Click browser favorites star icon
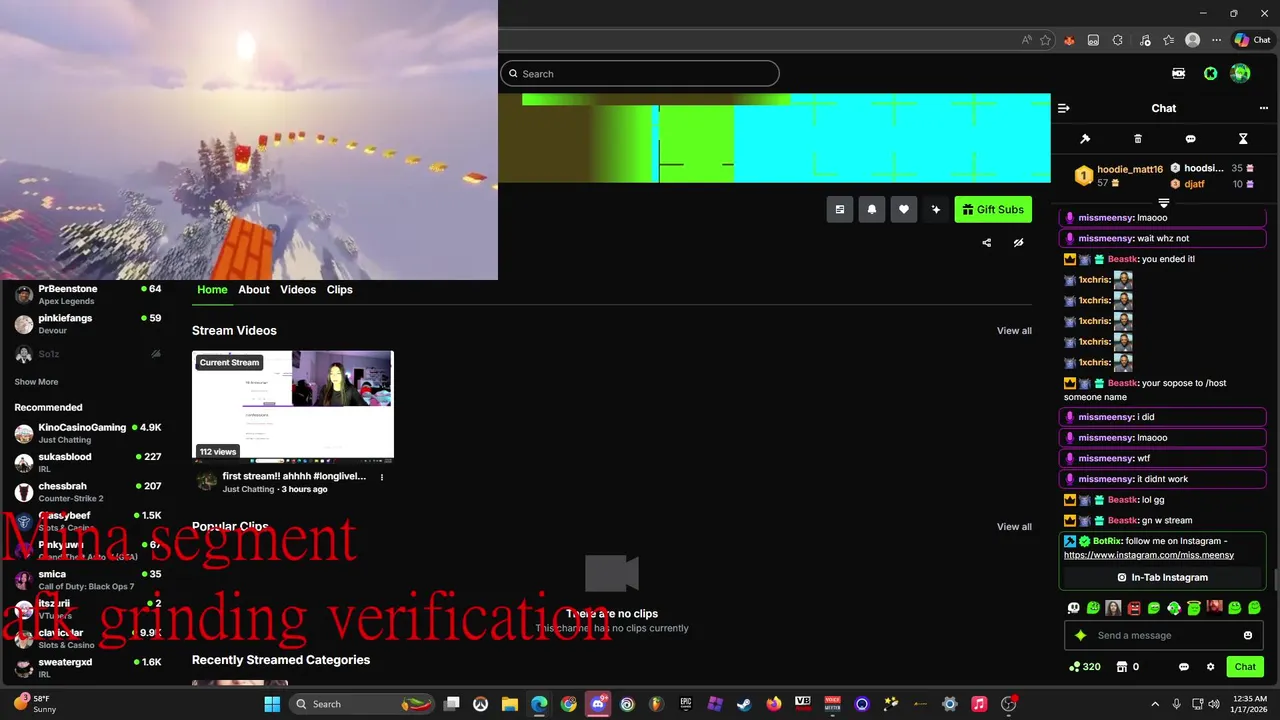Viewport: 1280px width, 720px height. coord(1045,40)
